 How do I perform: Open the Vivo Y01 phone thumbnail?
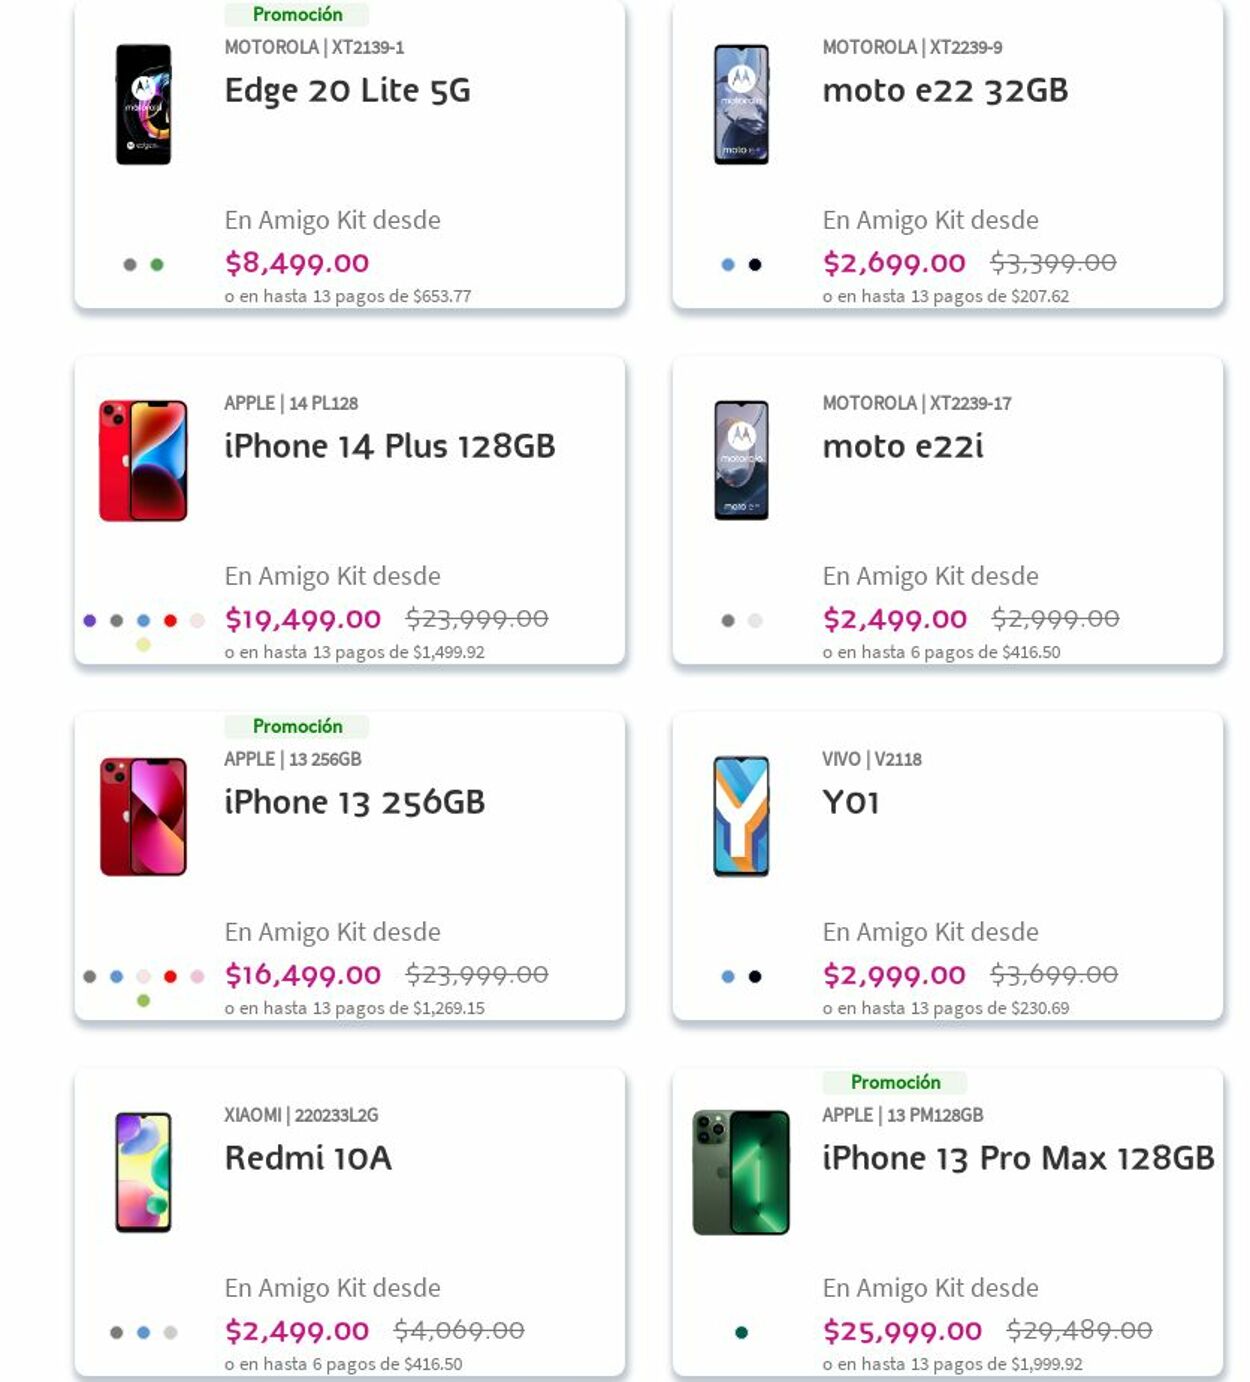pos(741,816)
